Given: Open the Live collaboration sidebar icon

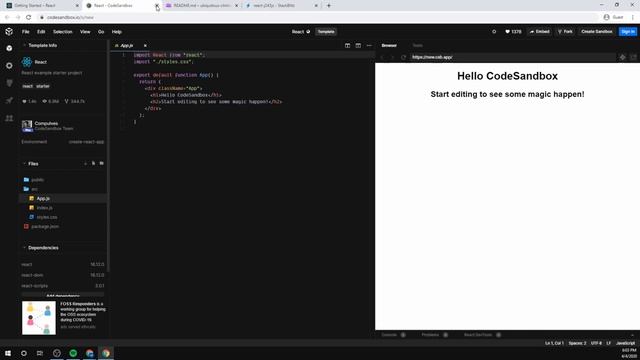Looking at the screenshot, I should coord(9,118).
